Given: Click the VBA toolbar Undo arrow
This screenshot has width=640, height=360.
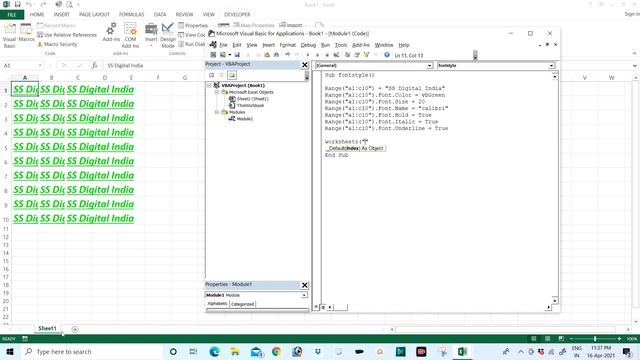Looking at the screenshot, I should (x=287, y=55).
